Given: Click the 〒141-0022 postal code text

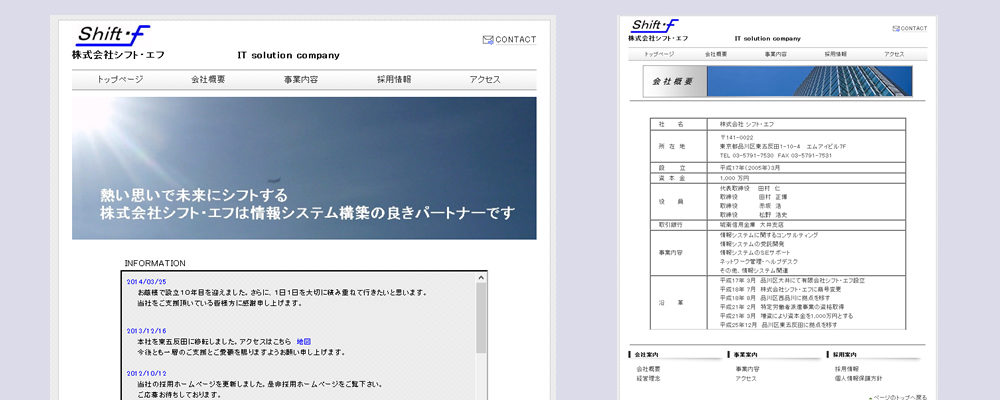Looking at the screenshot, I should click(737, 138).
